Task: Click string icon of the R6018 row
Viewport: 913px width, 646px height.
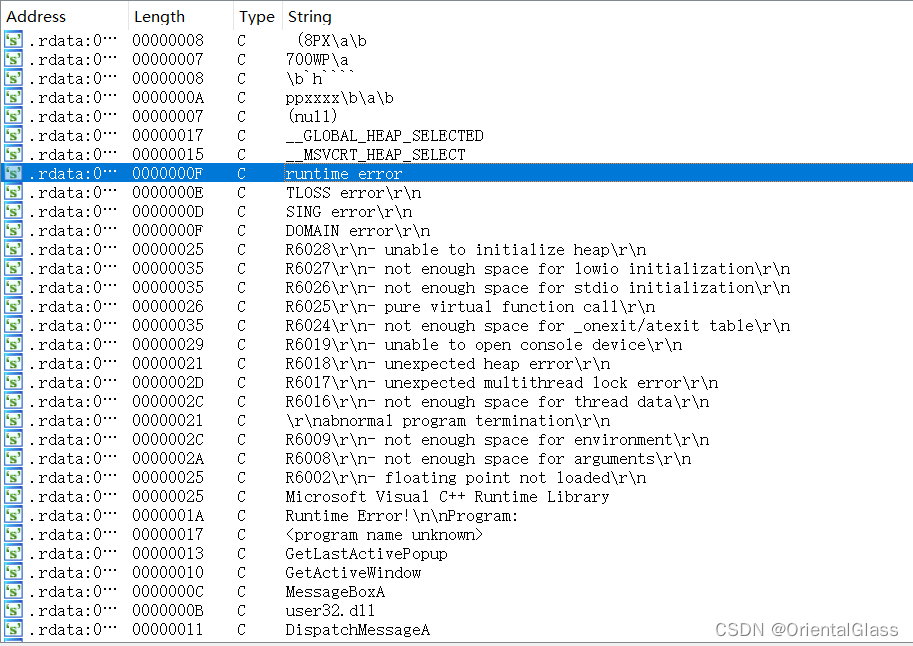Action: tap(13, 364)
